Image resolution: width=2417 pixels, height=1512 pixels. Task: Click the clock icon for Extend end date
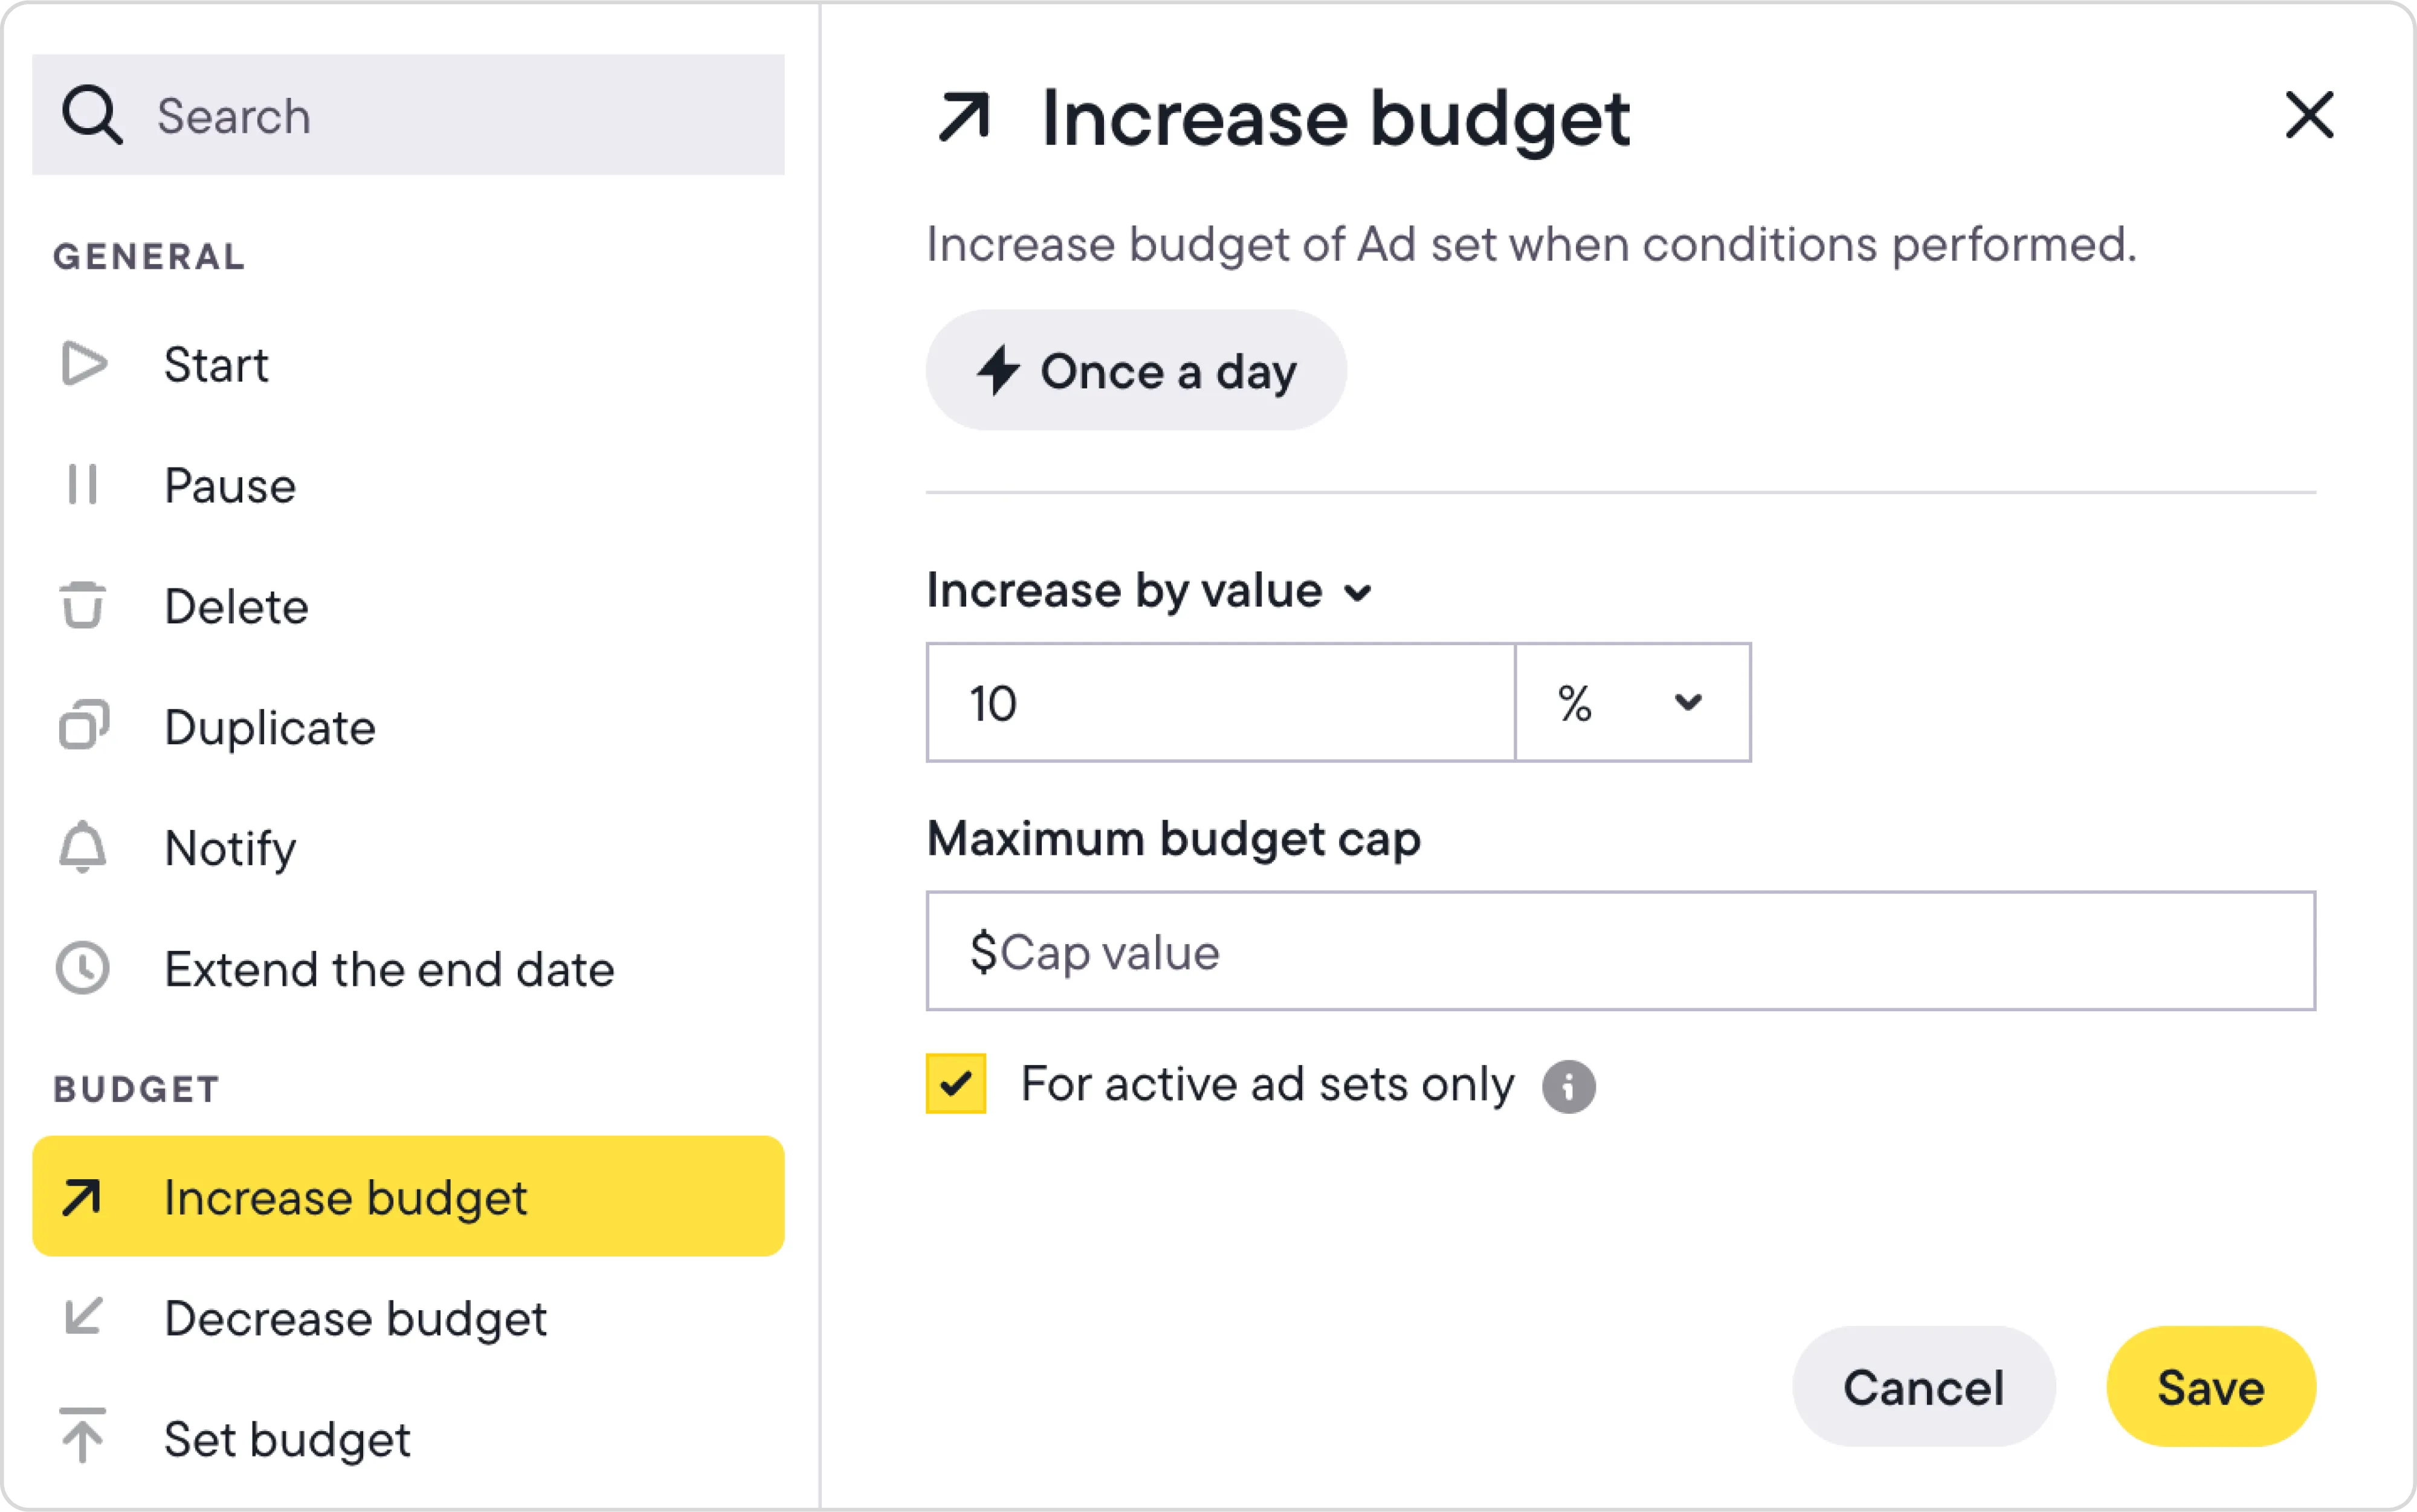click(82, 968)
